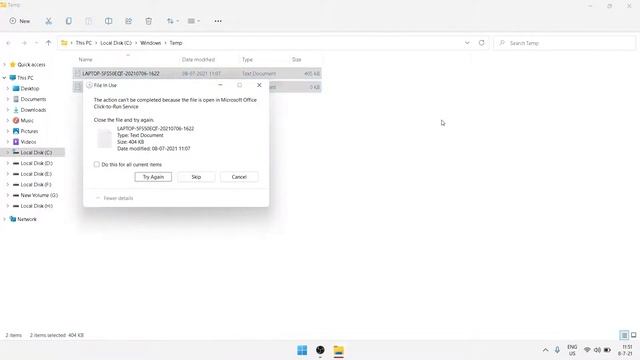Viewport: 640px width, 360px height.
Task: Go forward with the forward arrow
Action: (24, 43)
